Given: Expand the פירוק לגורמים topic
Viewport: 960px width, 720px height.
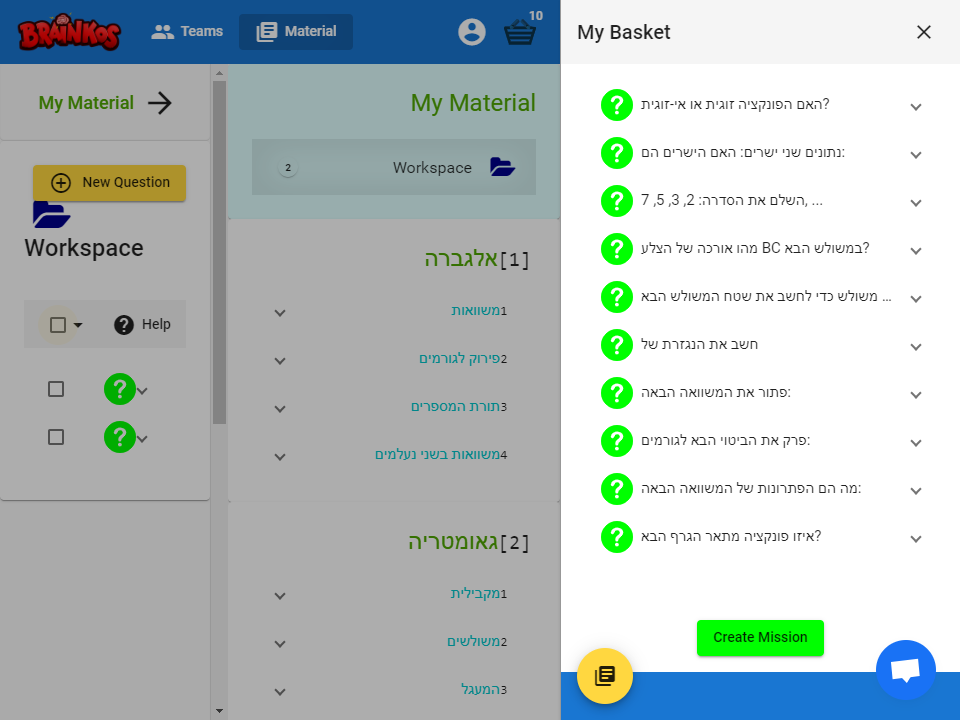Looking at the screenshot, I should [x=280, y=361].
